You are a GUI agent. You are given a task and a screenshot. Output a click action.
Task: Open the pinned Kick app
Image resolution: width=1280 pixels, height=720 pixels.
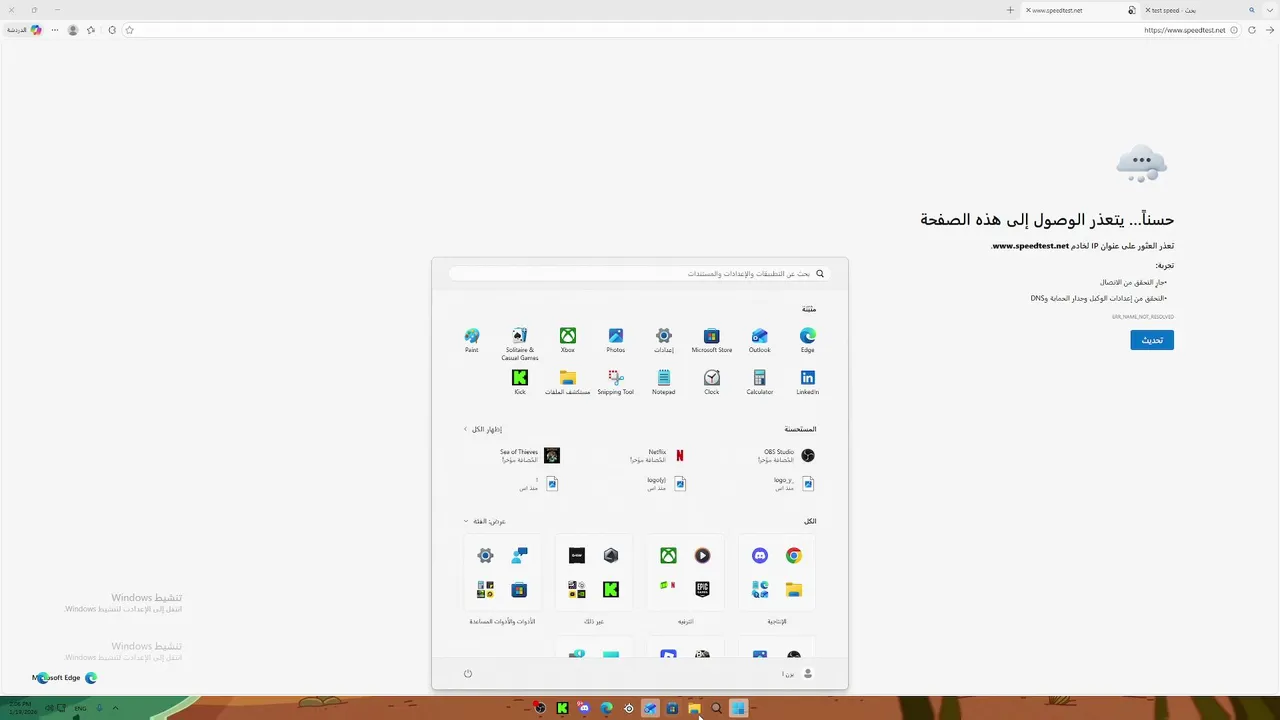pyautogui.click(x=520, y=382)
